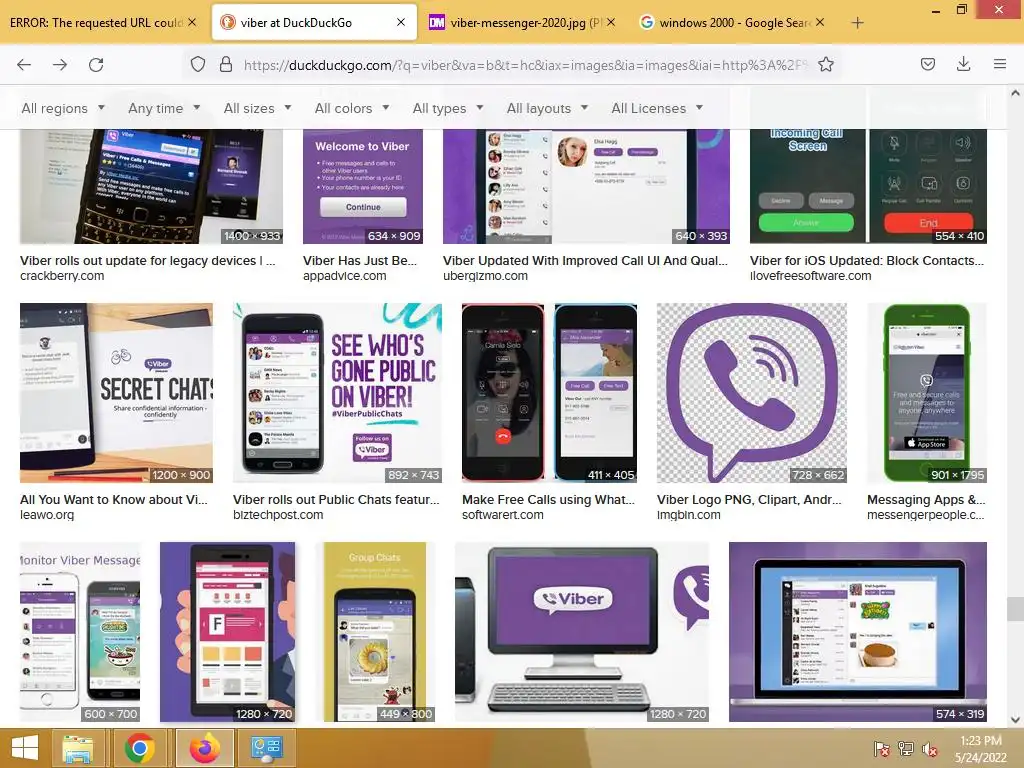Open Viber Updated With Improved Call UI link
The width and height of the screenshot is (1024, 768).
pos(585,261)
